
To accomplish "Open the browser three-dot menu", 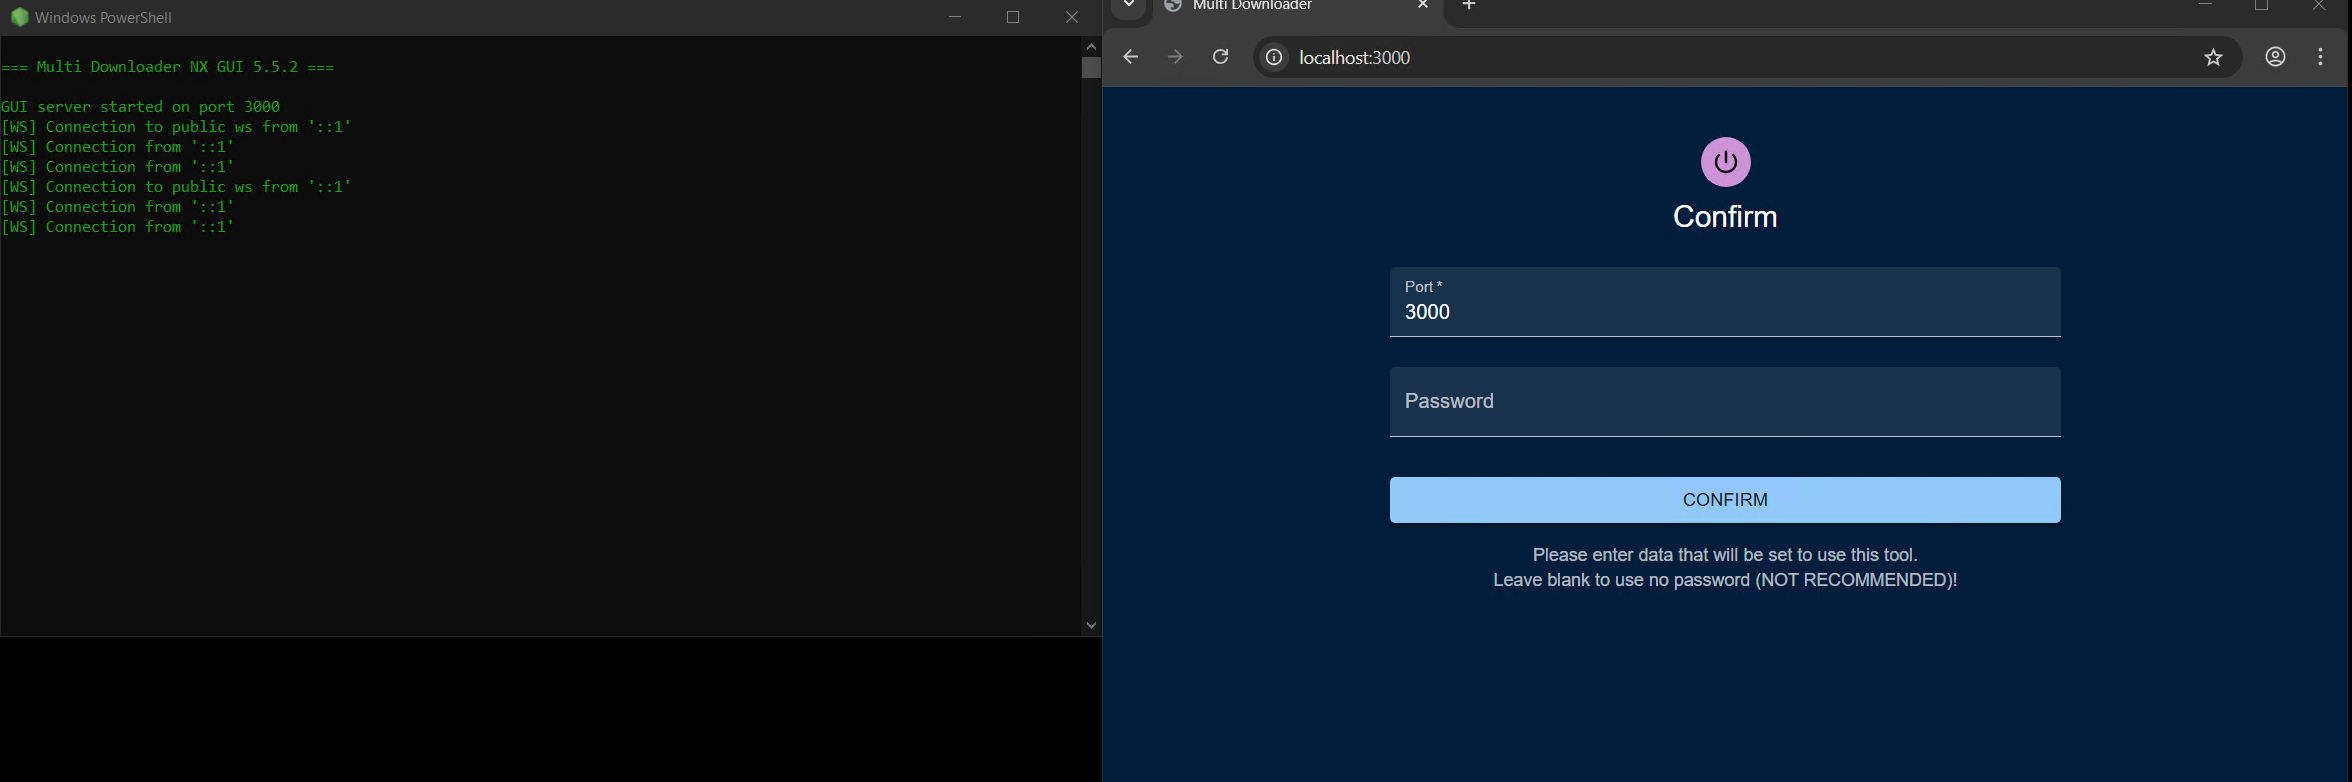I will tap(2320, 57).
